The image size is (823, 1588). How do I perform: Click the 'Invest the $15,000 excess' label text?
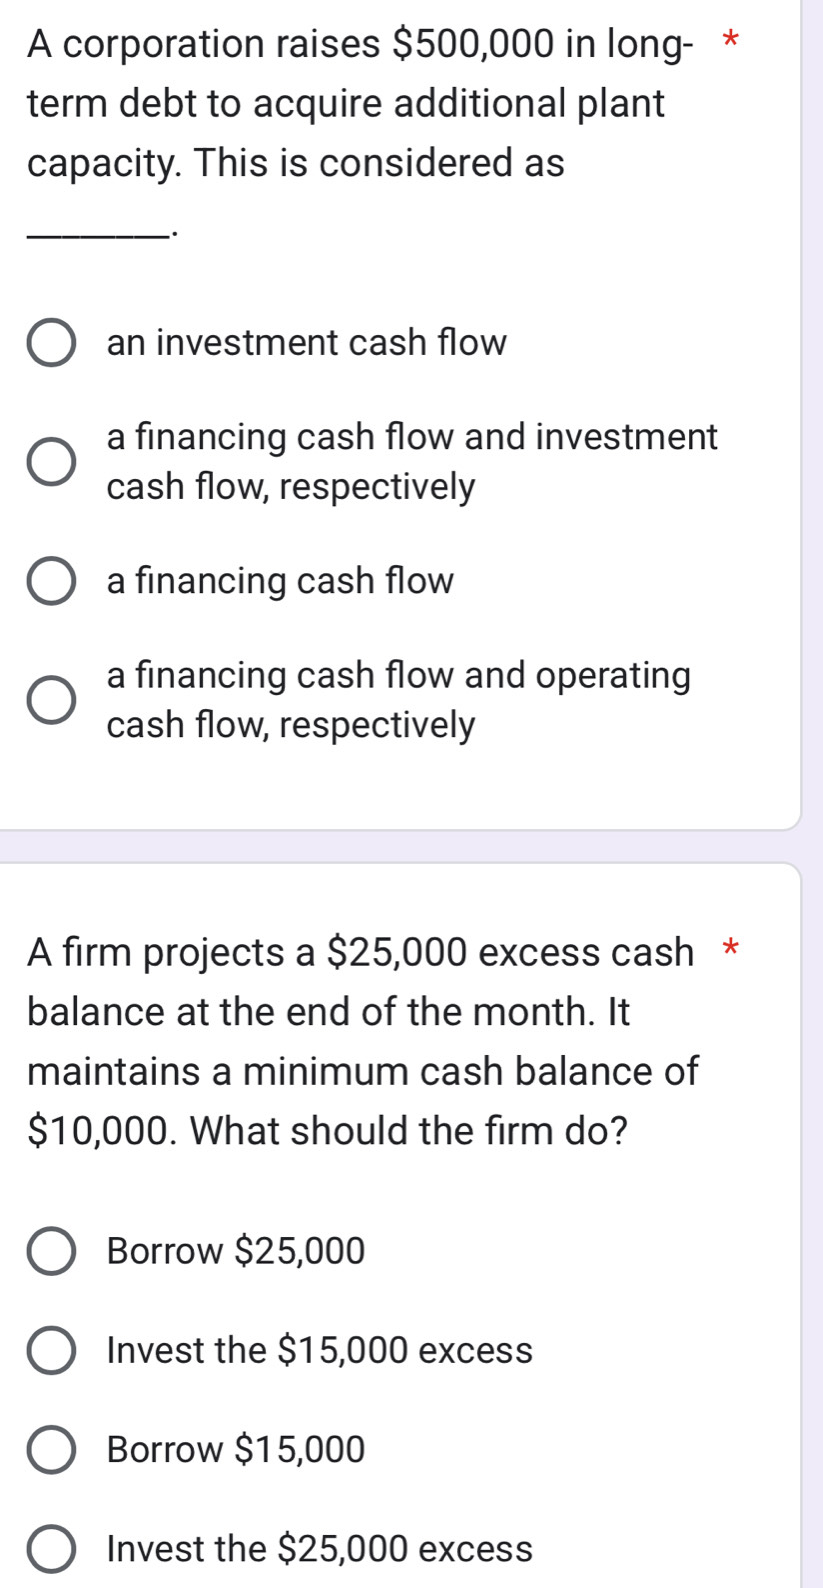pyautogui.click(x=319, y=1351)
